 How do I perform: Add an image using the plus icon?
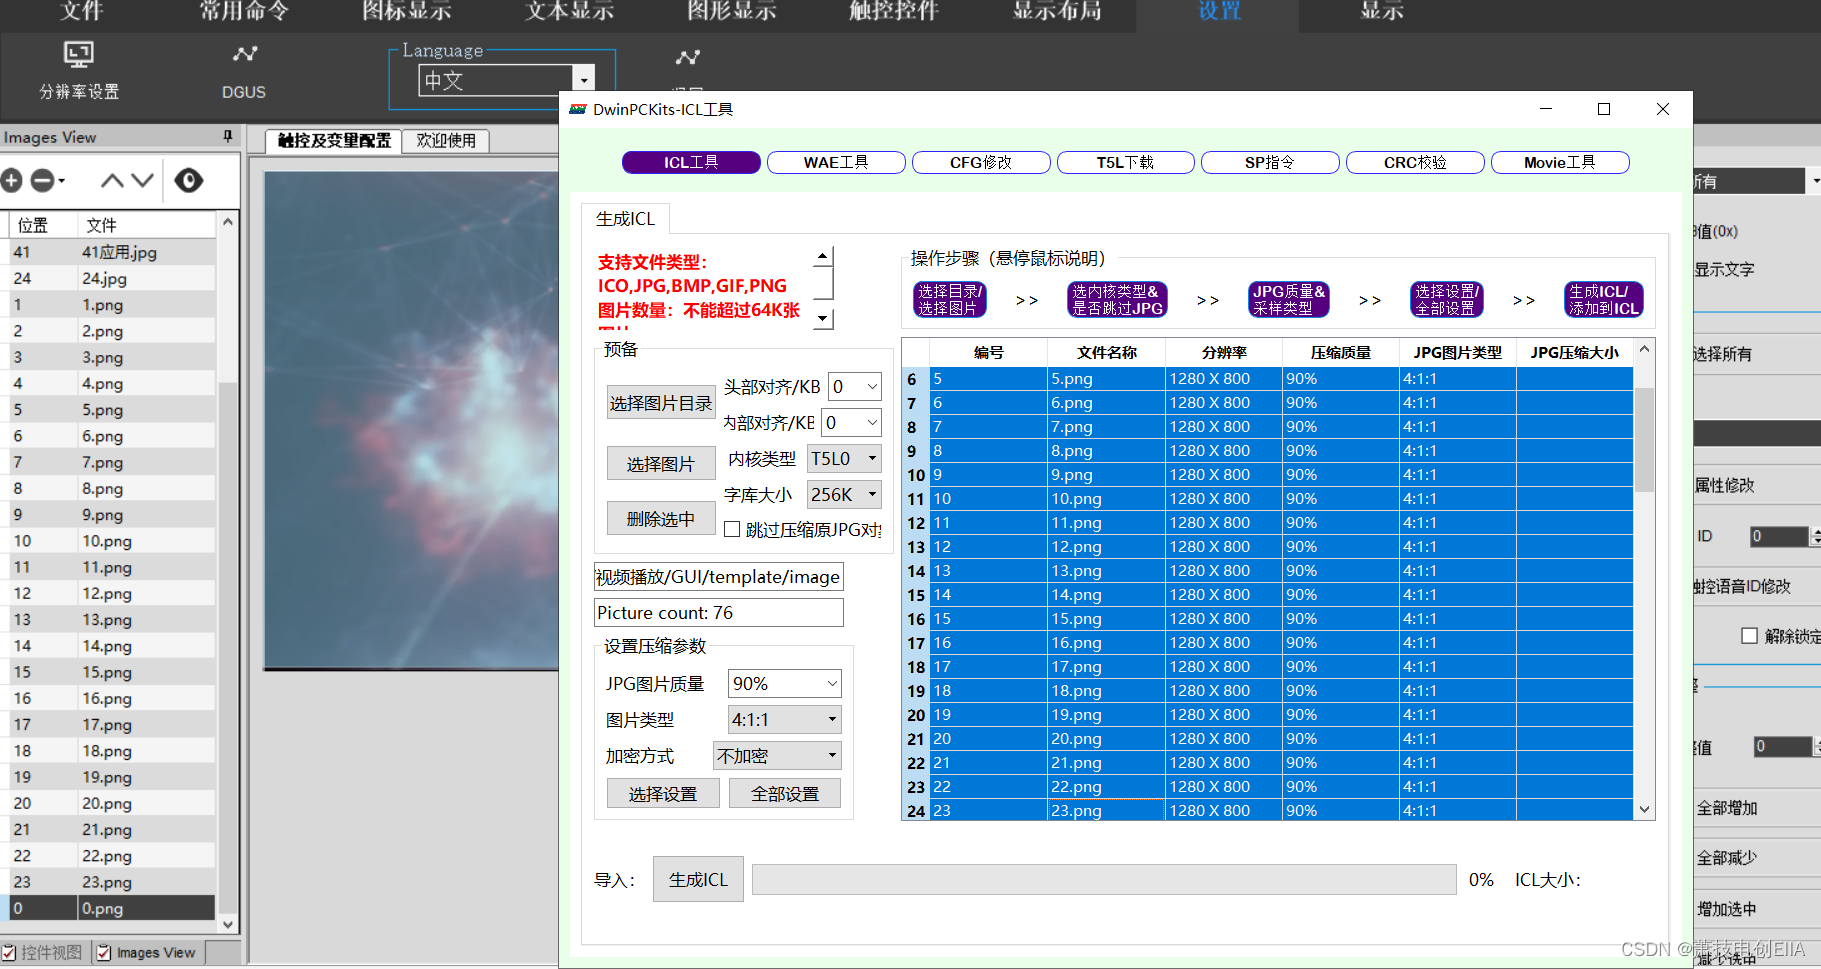coord(11,181)
